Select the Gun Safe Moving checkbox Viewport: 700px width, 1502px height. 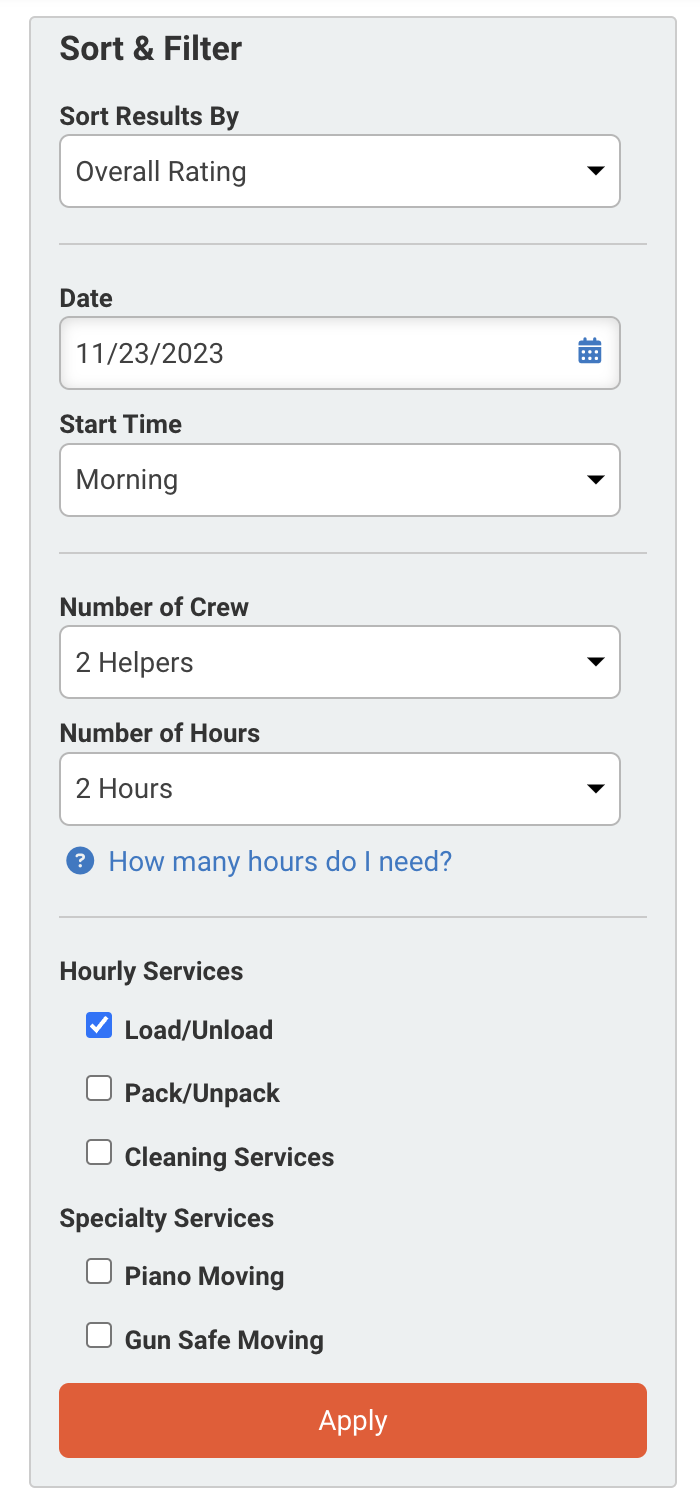click(99, 1336)
